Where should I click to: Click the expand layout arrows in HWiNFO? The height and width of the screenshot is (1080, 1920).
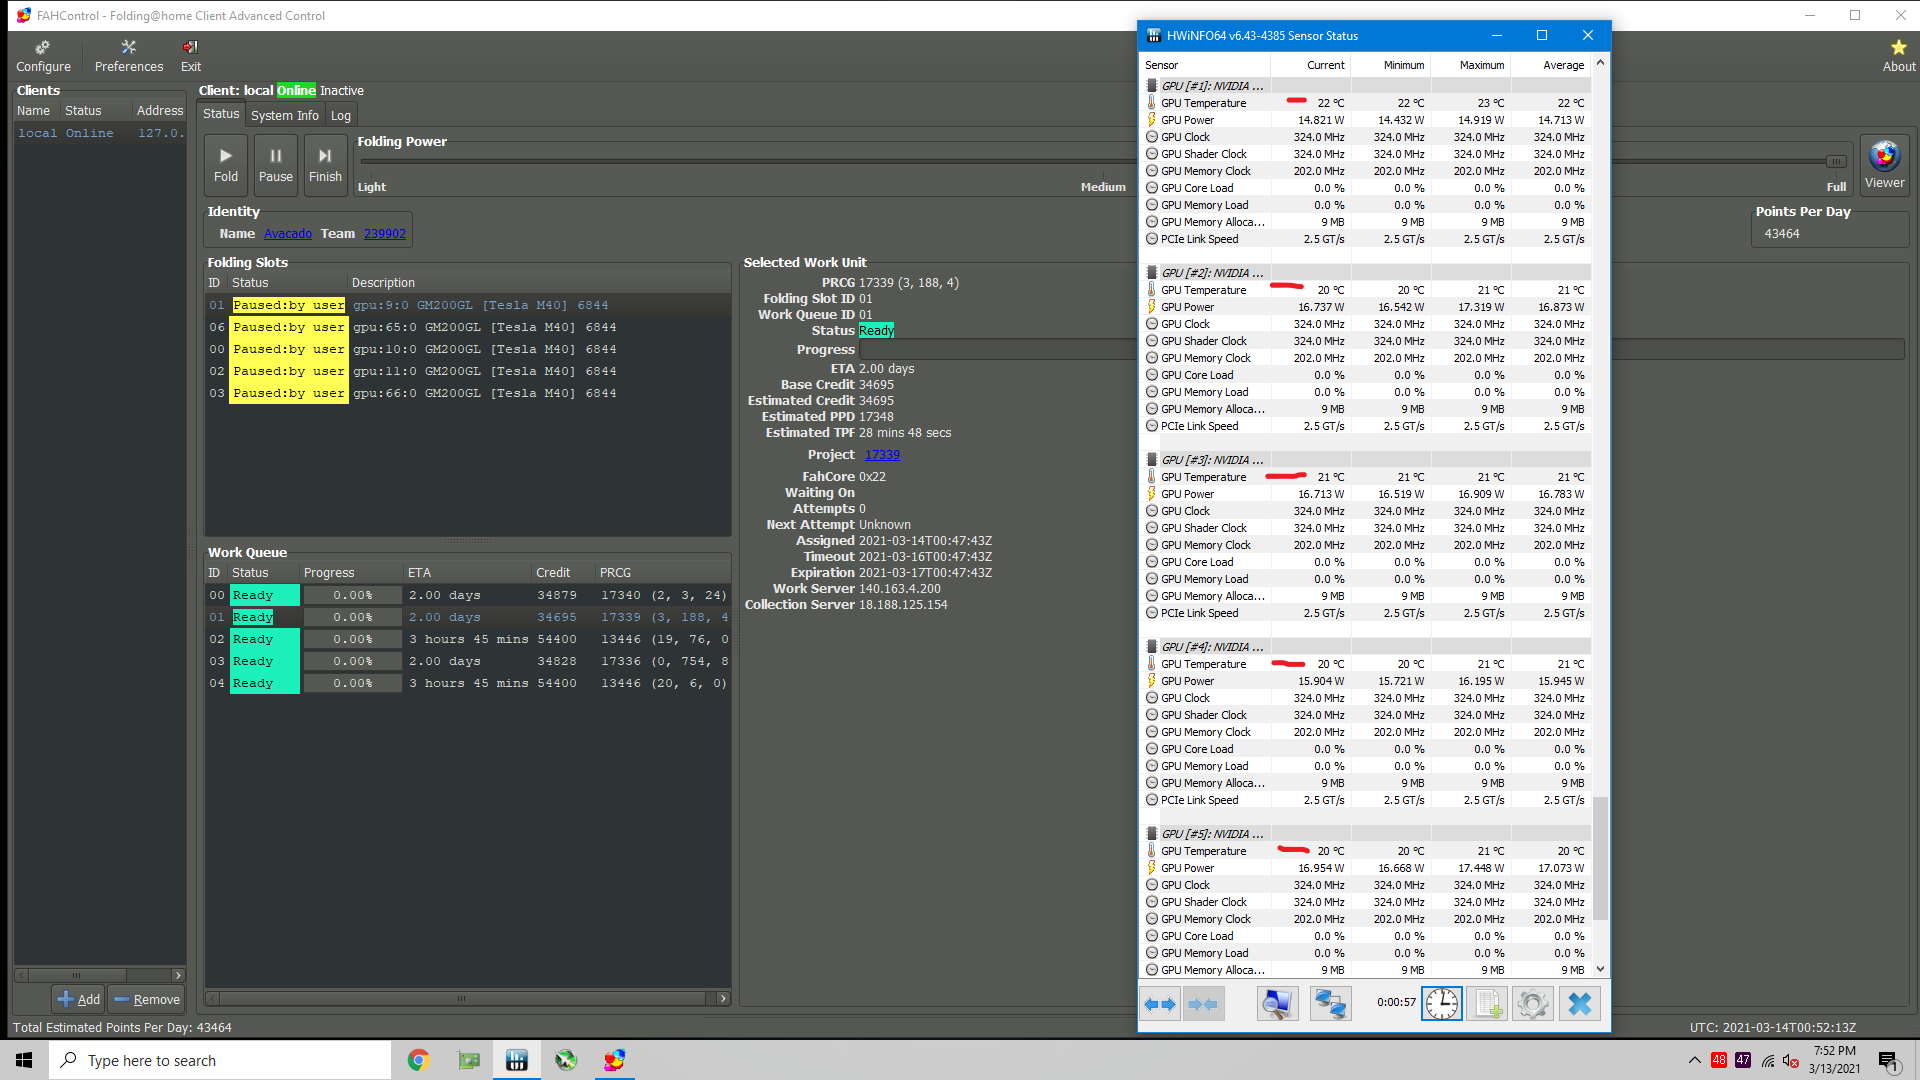pyautogui.click(x=1160, y=1004)
